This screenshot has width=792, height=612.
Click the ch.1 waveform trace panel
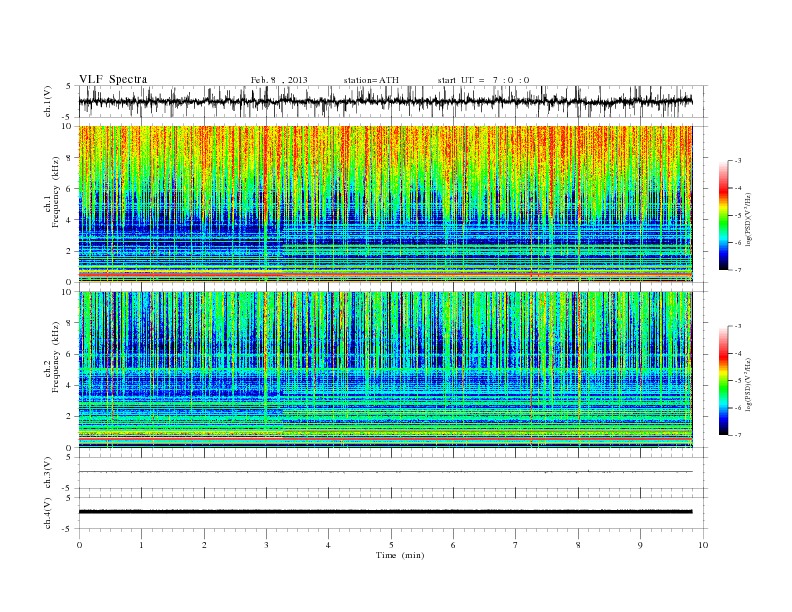pos(393,101)
